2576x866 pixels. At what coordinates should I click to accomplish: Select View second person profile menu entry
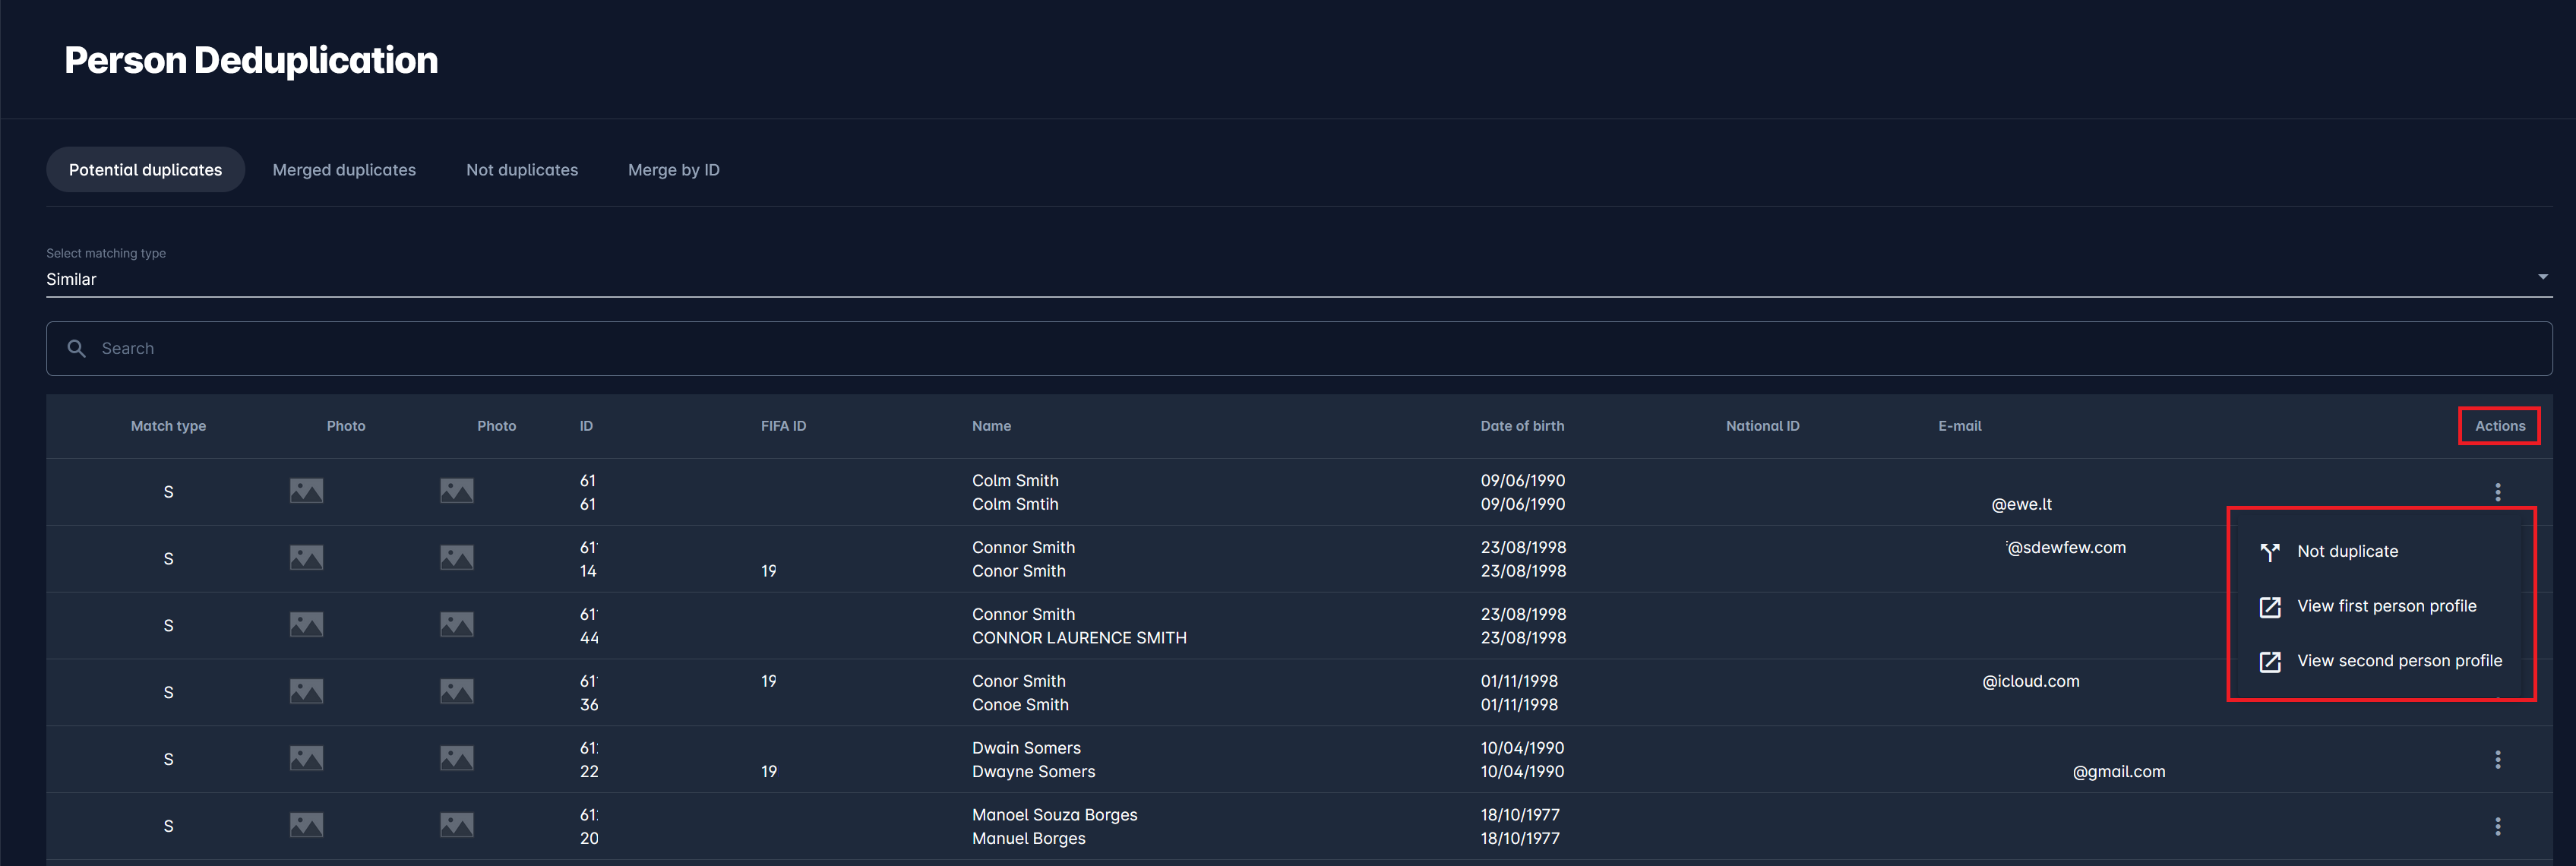[2399, 661]
